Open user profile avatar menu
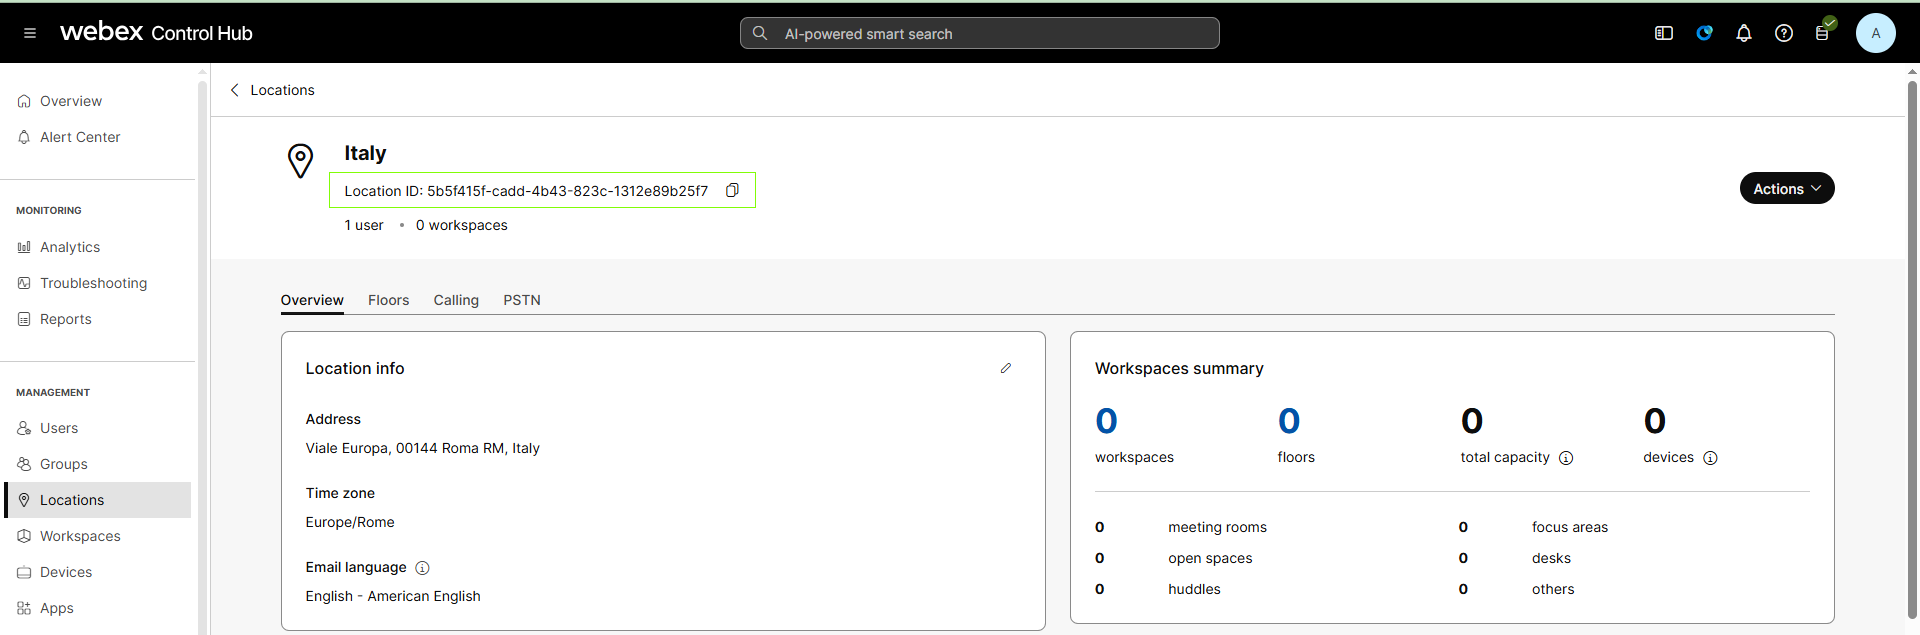 [1875, 33]
